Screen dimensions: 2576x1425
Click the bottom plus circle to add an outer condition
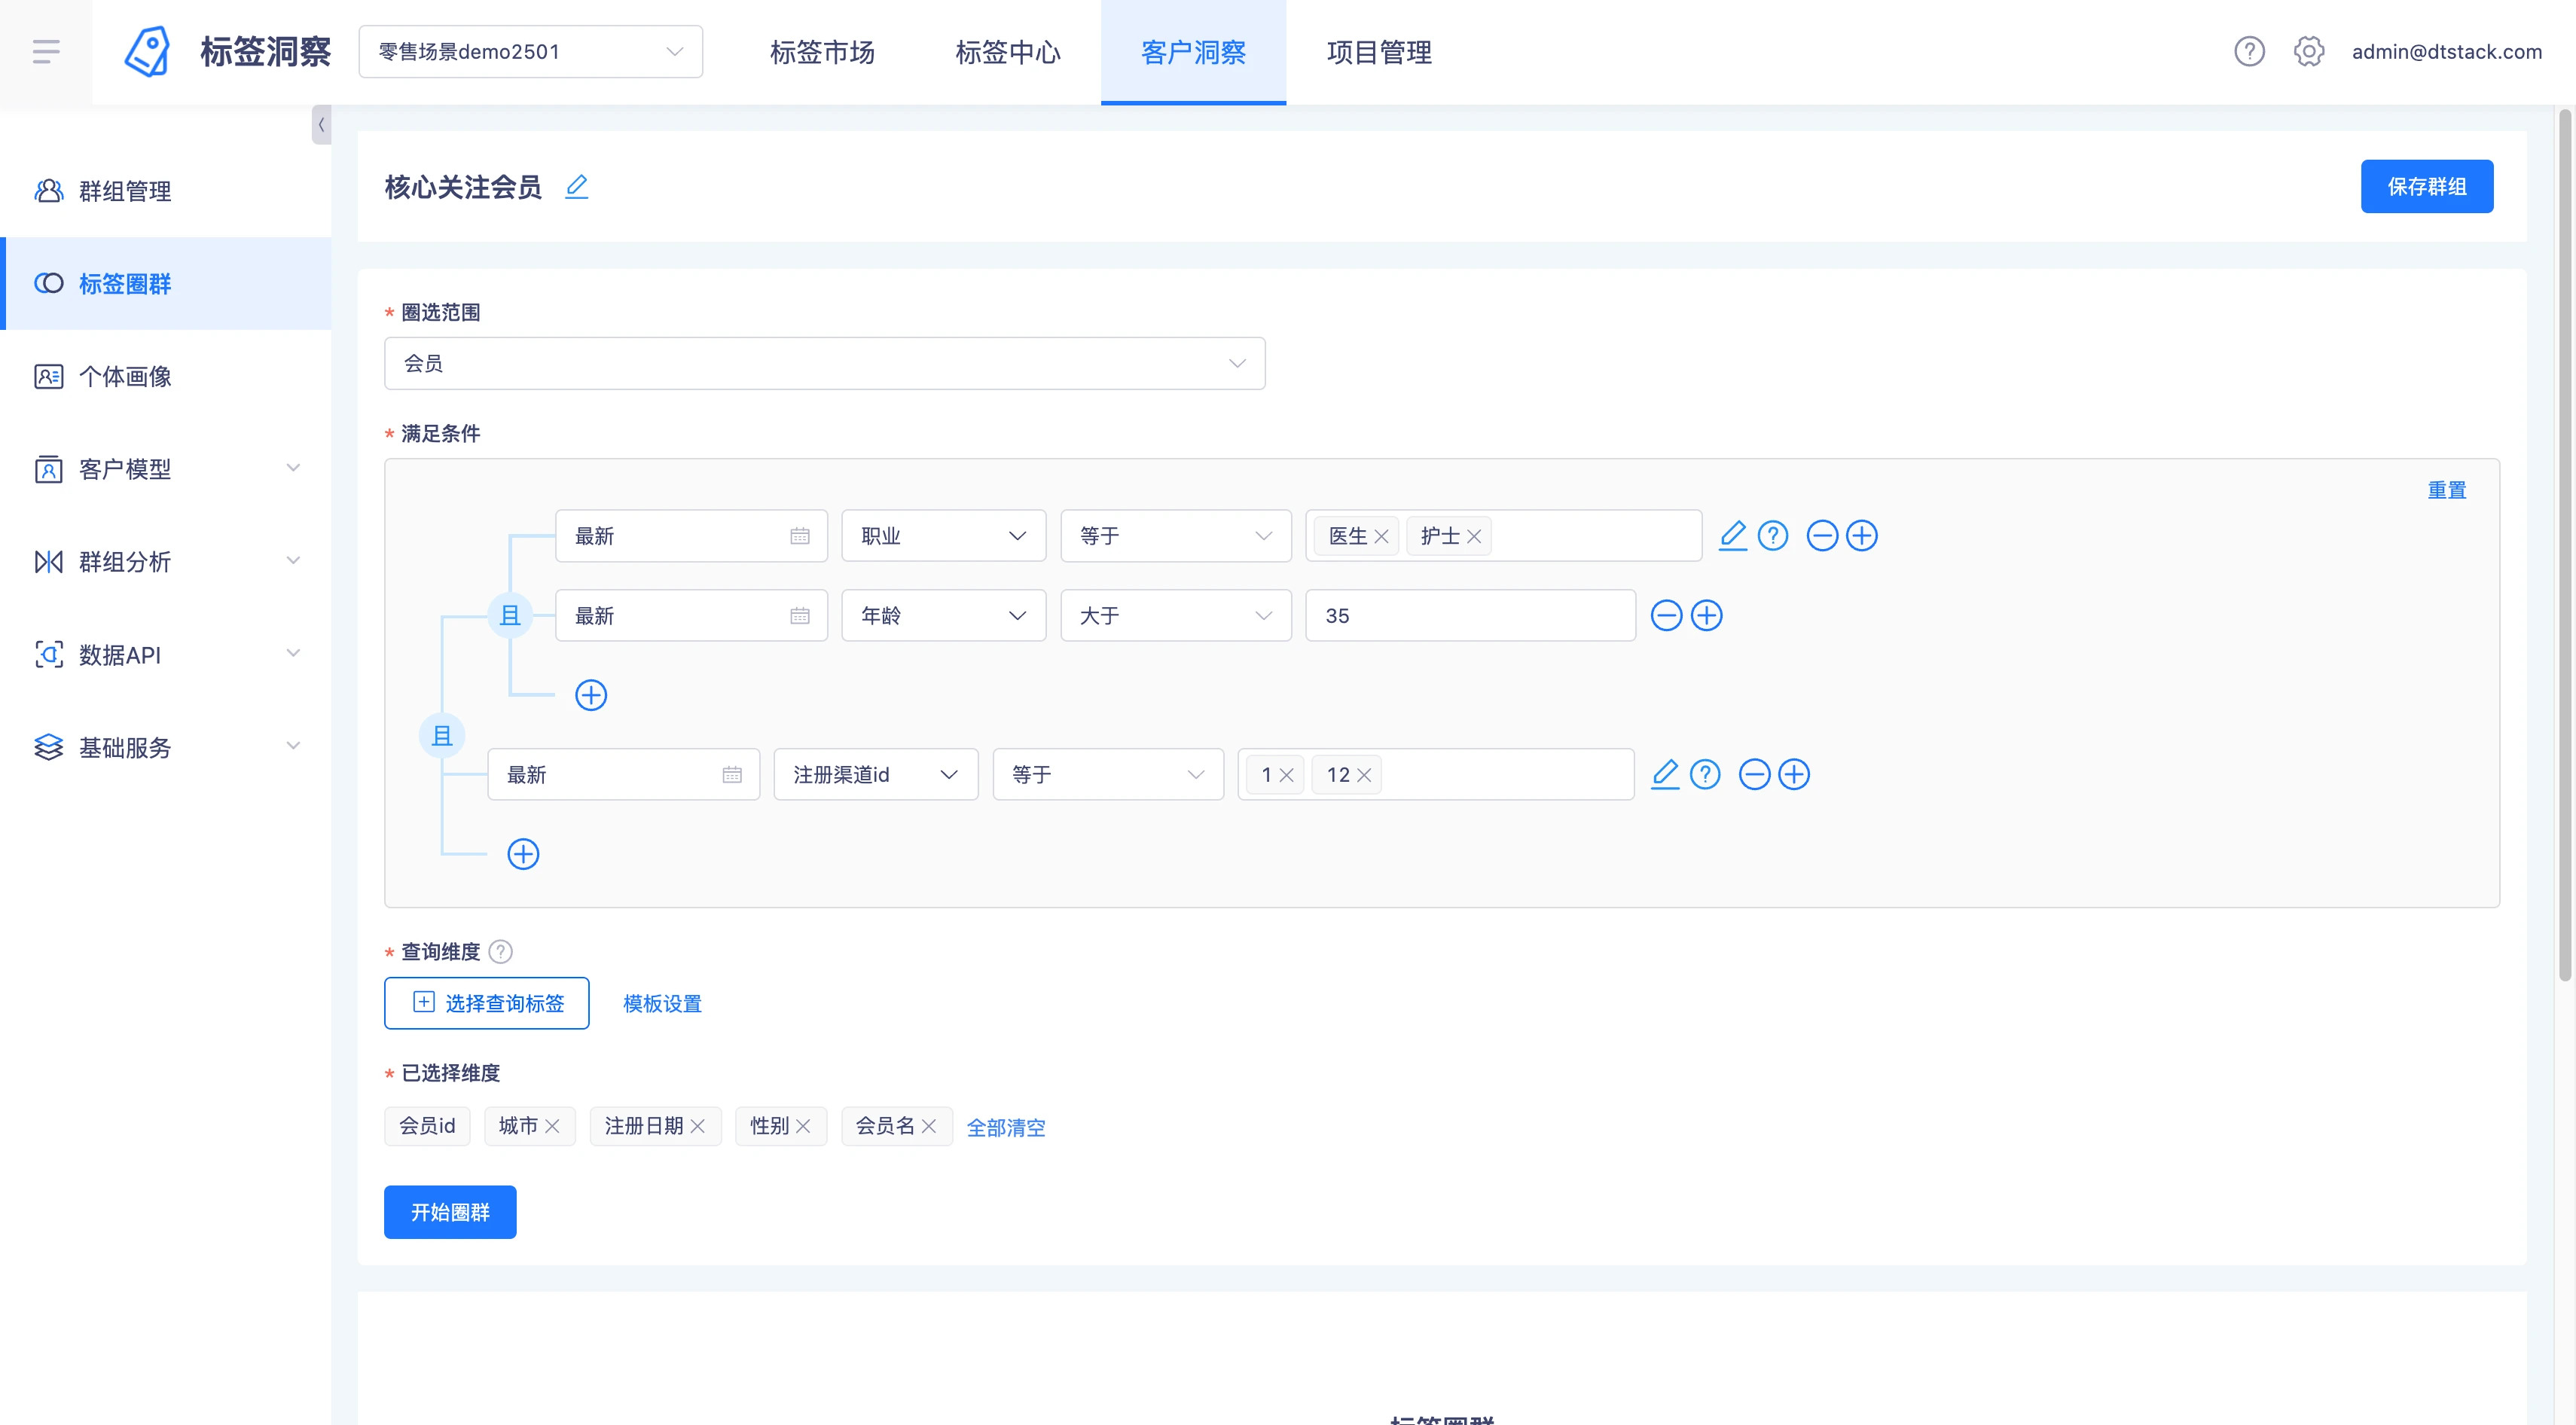523,854
